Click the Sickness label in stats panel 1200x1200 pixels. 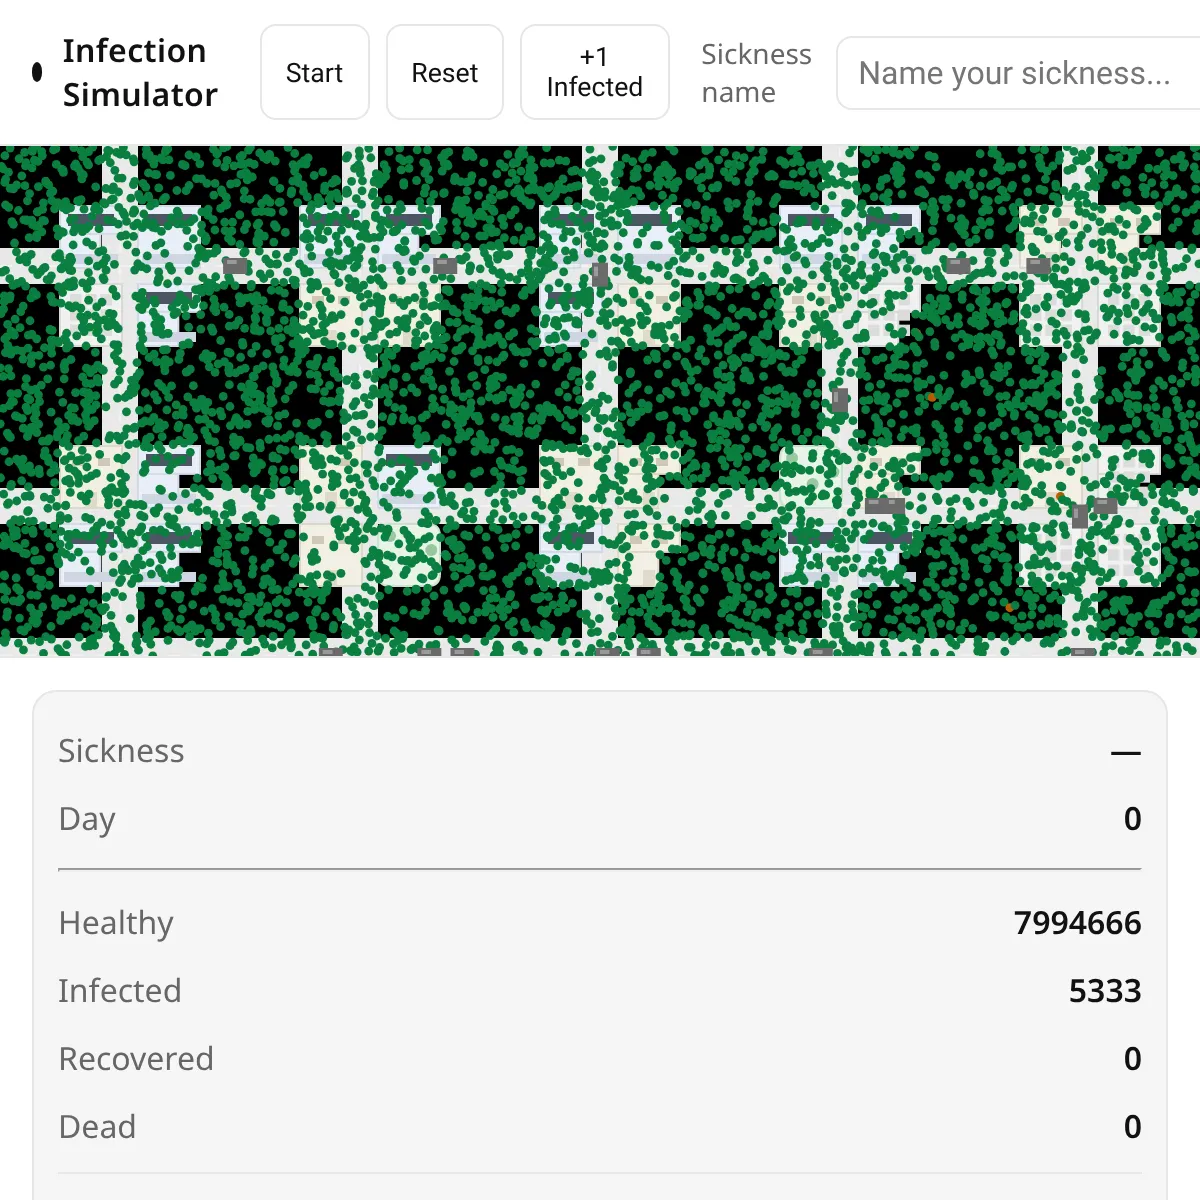tap(121, 751)
